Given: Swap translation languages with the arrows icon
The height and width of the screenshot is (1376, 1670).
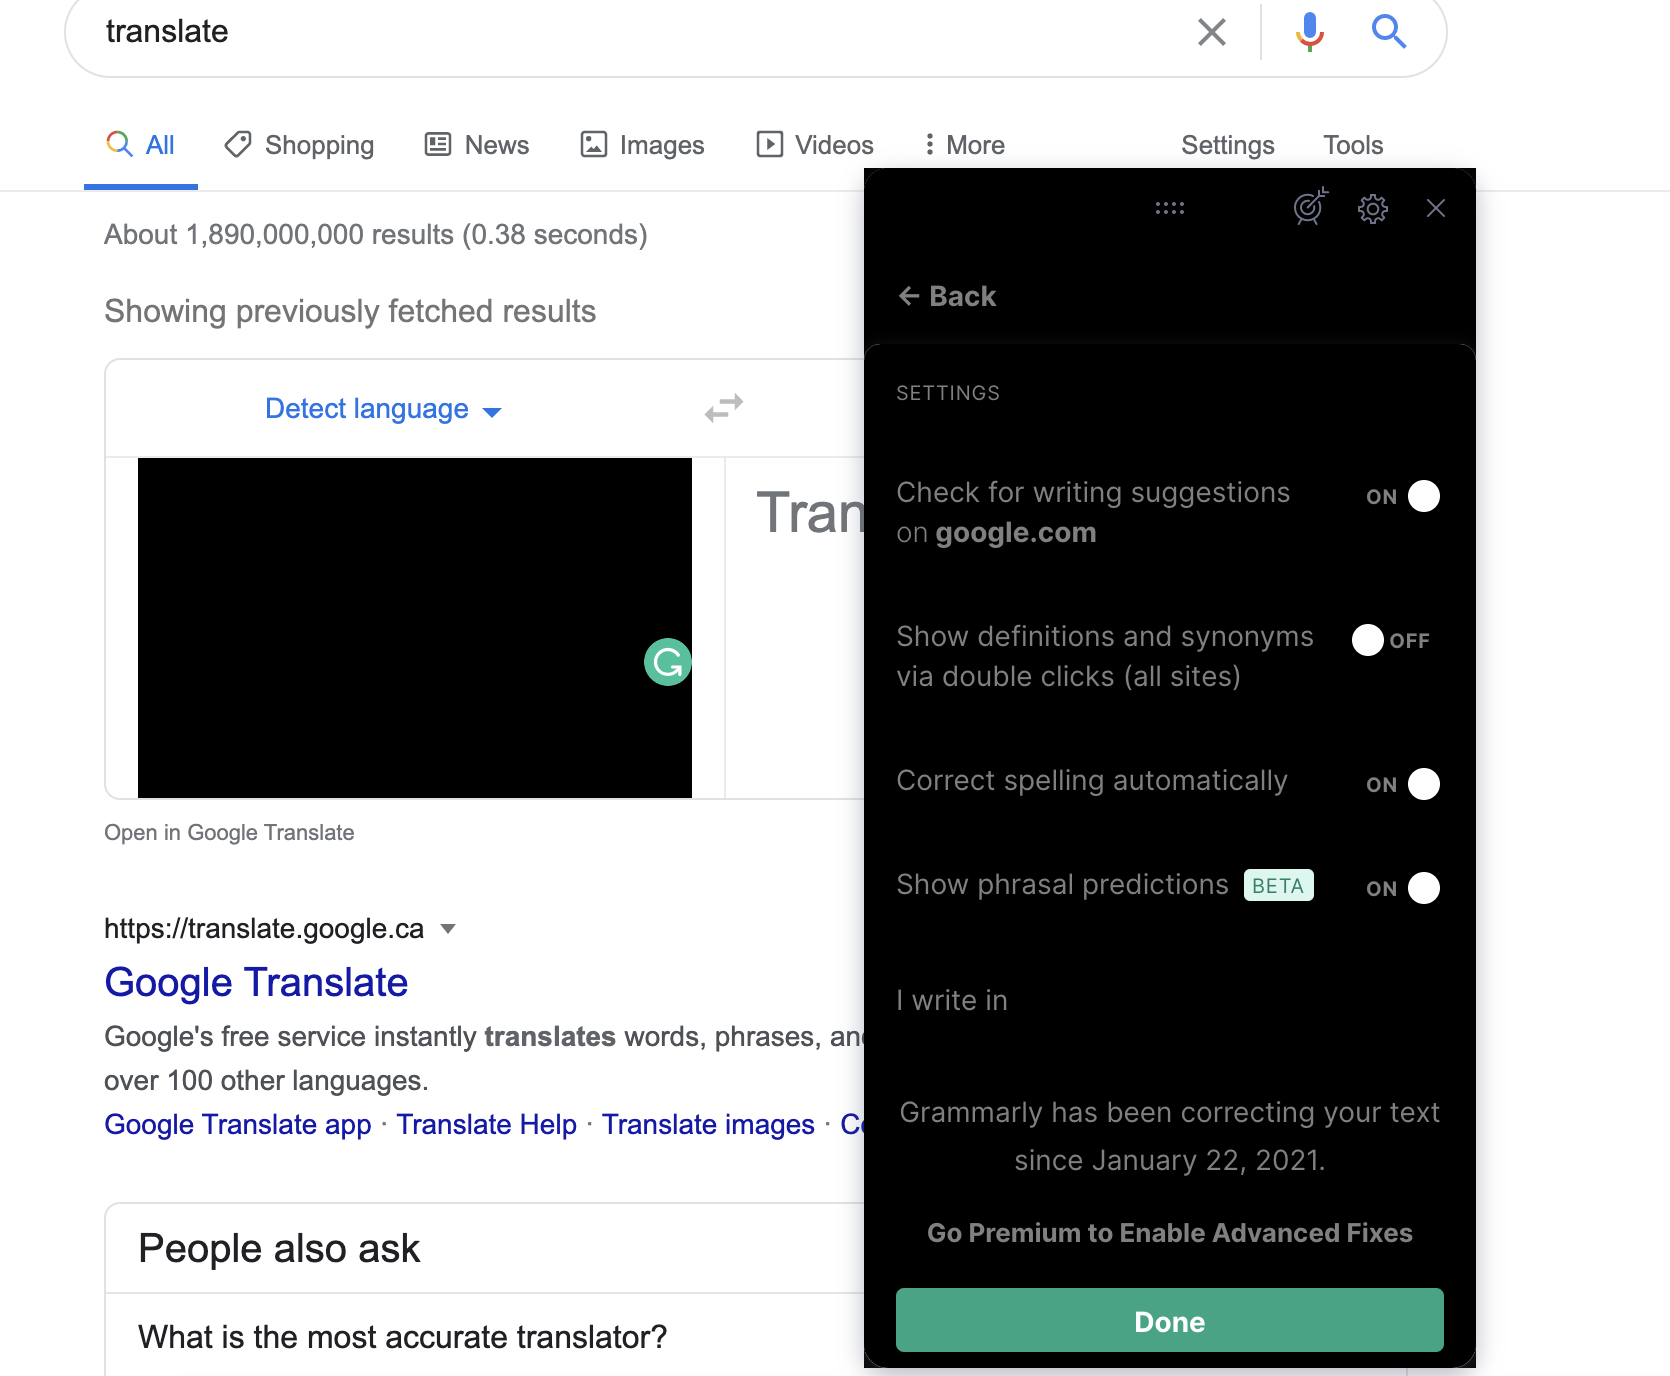Looking at the screenshot, I should [723, 408].
